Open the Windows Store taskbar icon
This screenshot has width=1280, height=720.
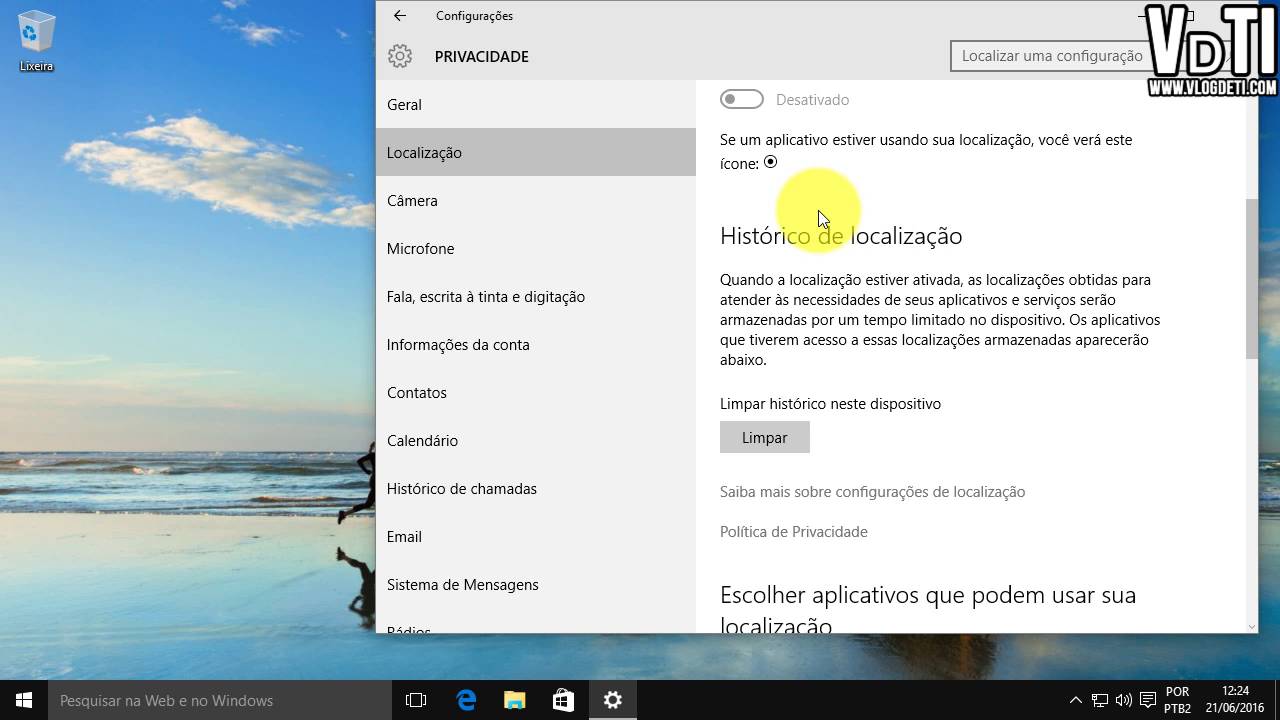click(563, 700)
